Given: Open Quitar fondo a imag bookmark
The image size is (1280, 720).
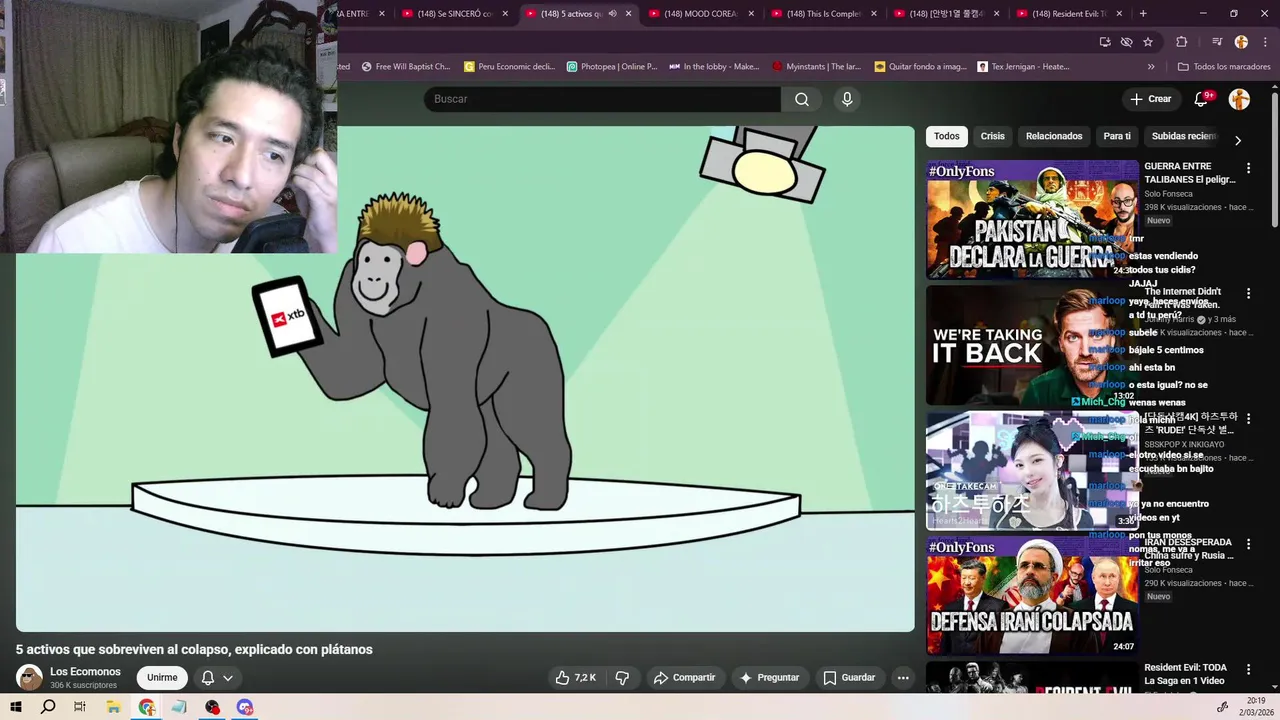Looking at the screenshot, I should pos(920,67).
